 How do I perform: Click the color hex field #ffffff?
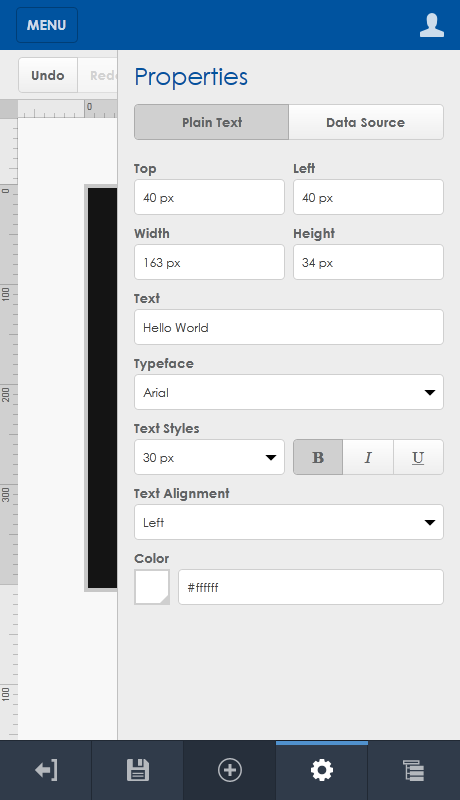(x=311, y=587)
